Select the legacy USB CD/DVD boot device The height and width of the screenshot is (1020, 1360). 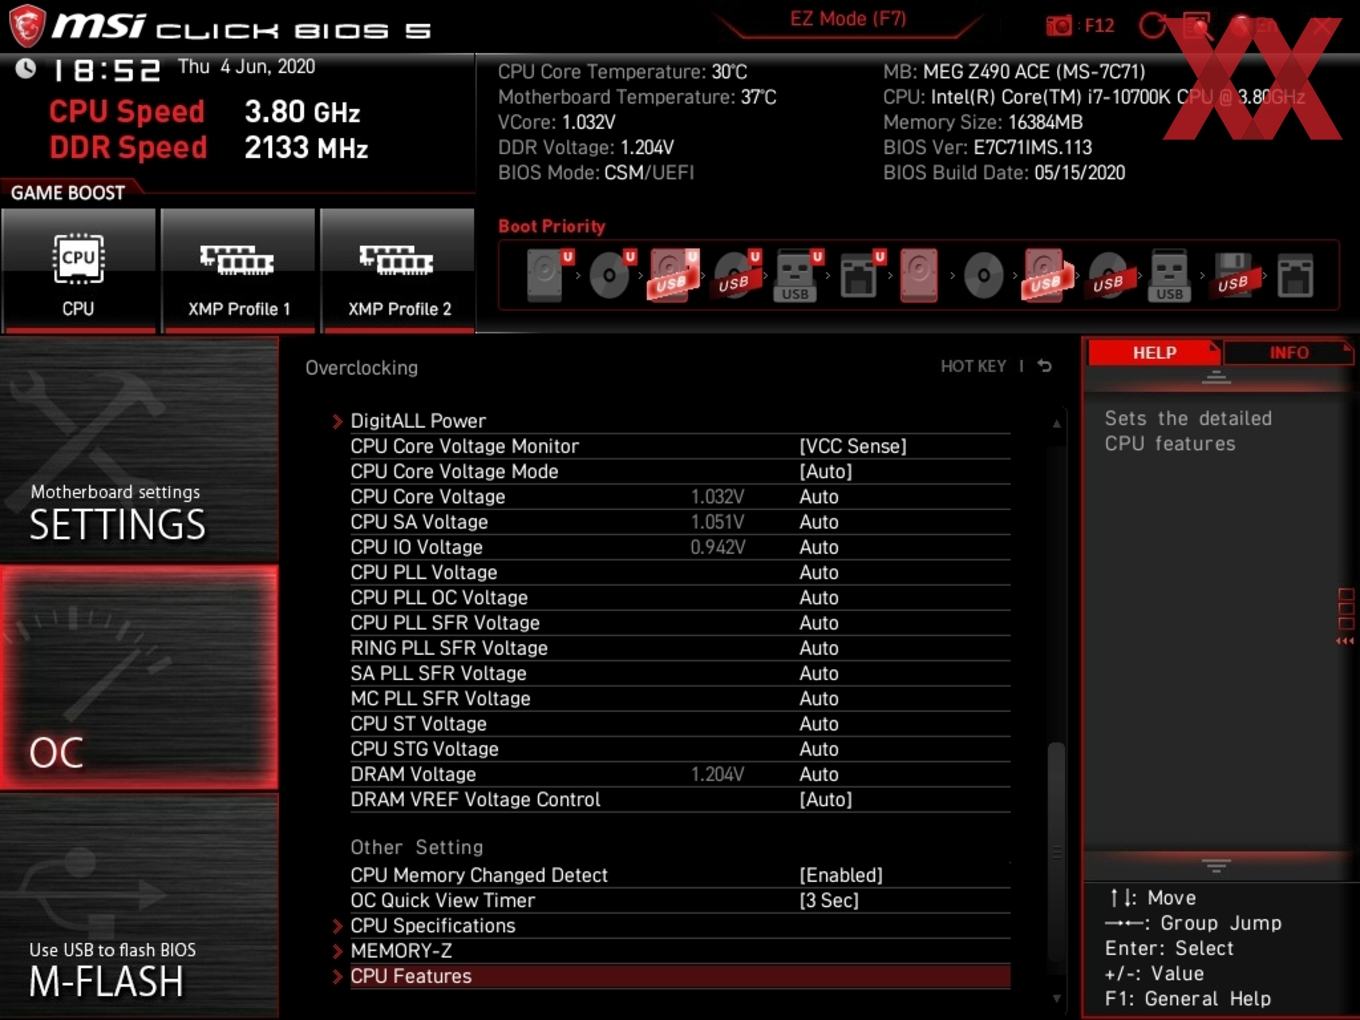coord(1108,274)
